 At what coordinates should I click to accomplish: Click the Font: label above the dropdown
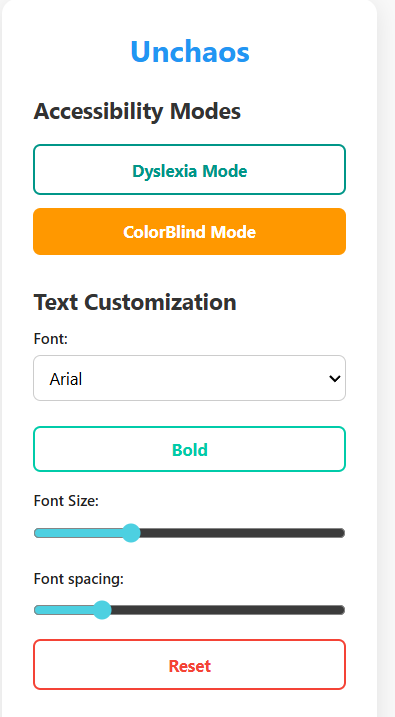(51, 339)
